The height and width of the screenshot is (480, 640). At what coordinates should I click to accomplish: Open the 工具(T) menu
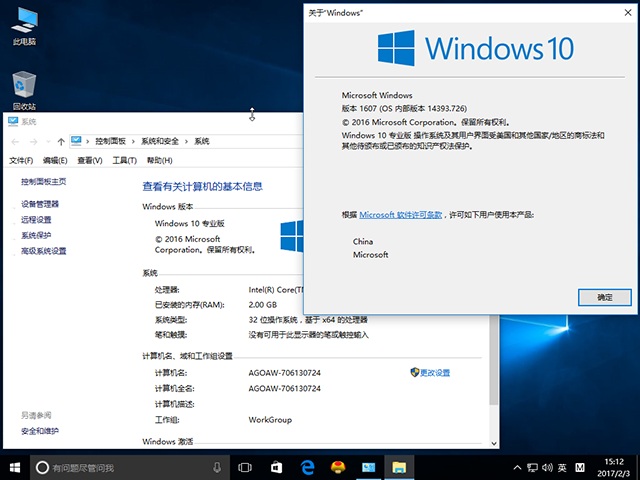pos(124,160)
